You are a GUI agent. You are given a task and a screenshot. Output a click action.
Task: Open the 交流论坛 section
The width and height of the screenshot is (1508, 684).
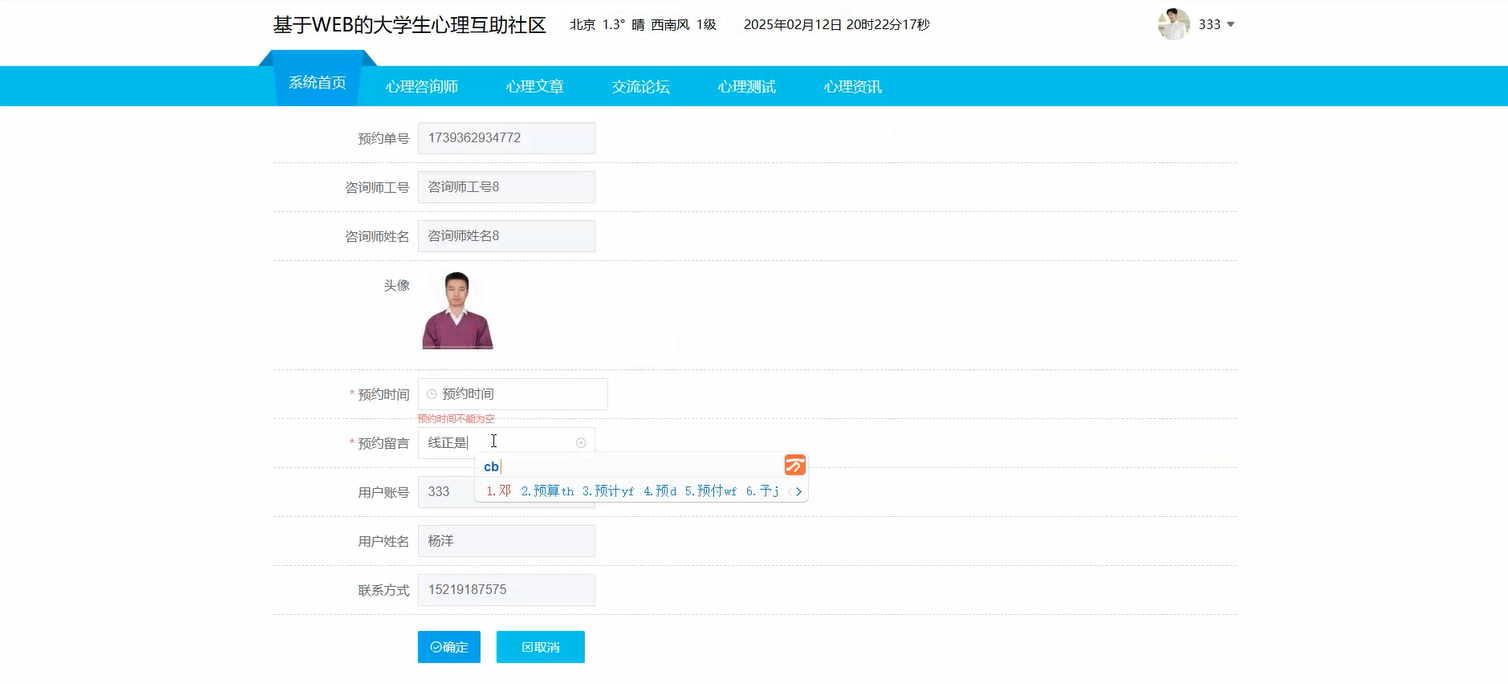pyautogui.click(x=640, y=86)
